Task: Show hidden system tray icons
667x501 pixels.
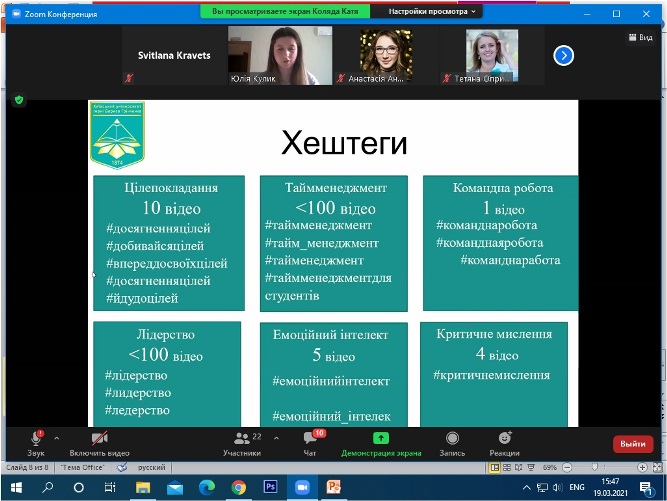Action: 526,488
